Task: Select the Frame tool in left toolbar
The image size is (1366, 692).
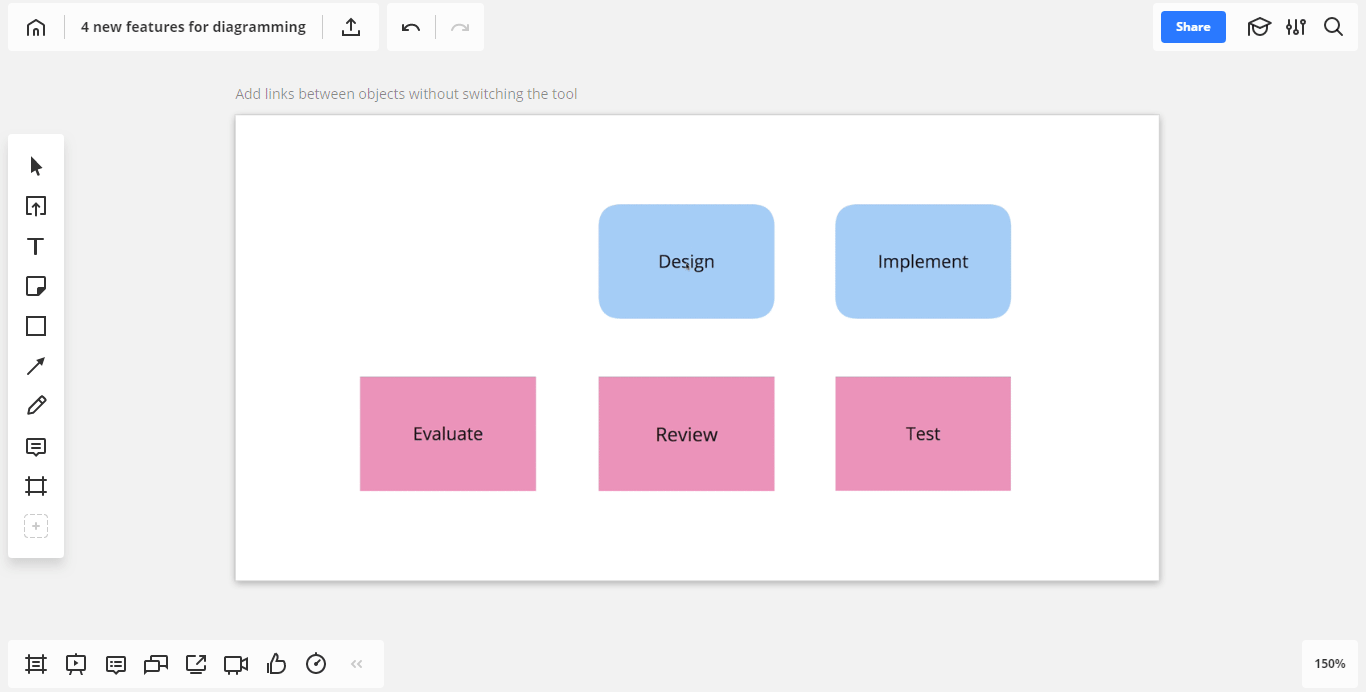Action: point(36,486)
